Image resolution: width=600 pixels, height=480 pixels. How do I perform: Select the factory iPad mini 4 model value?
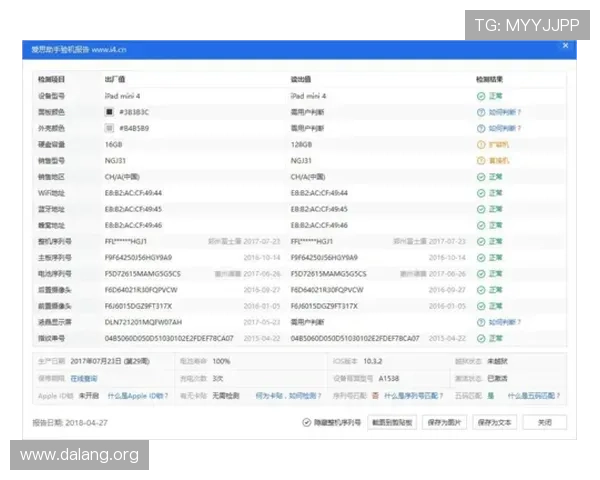(x=122, y=96)
